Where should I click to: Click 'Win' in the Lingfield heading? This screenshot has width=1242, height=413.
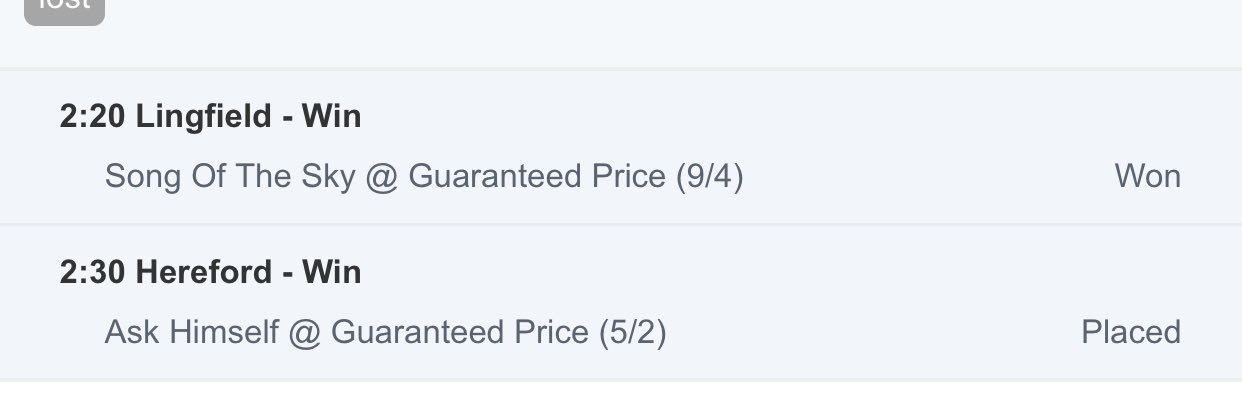[331, 117]
